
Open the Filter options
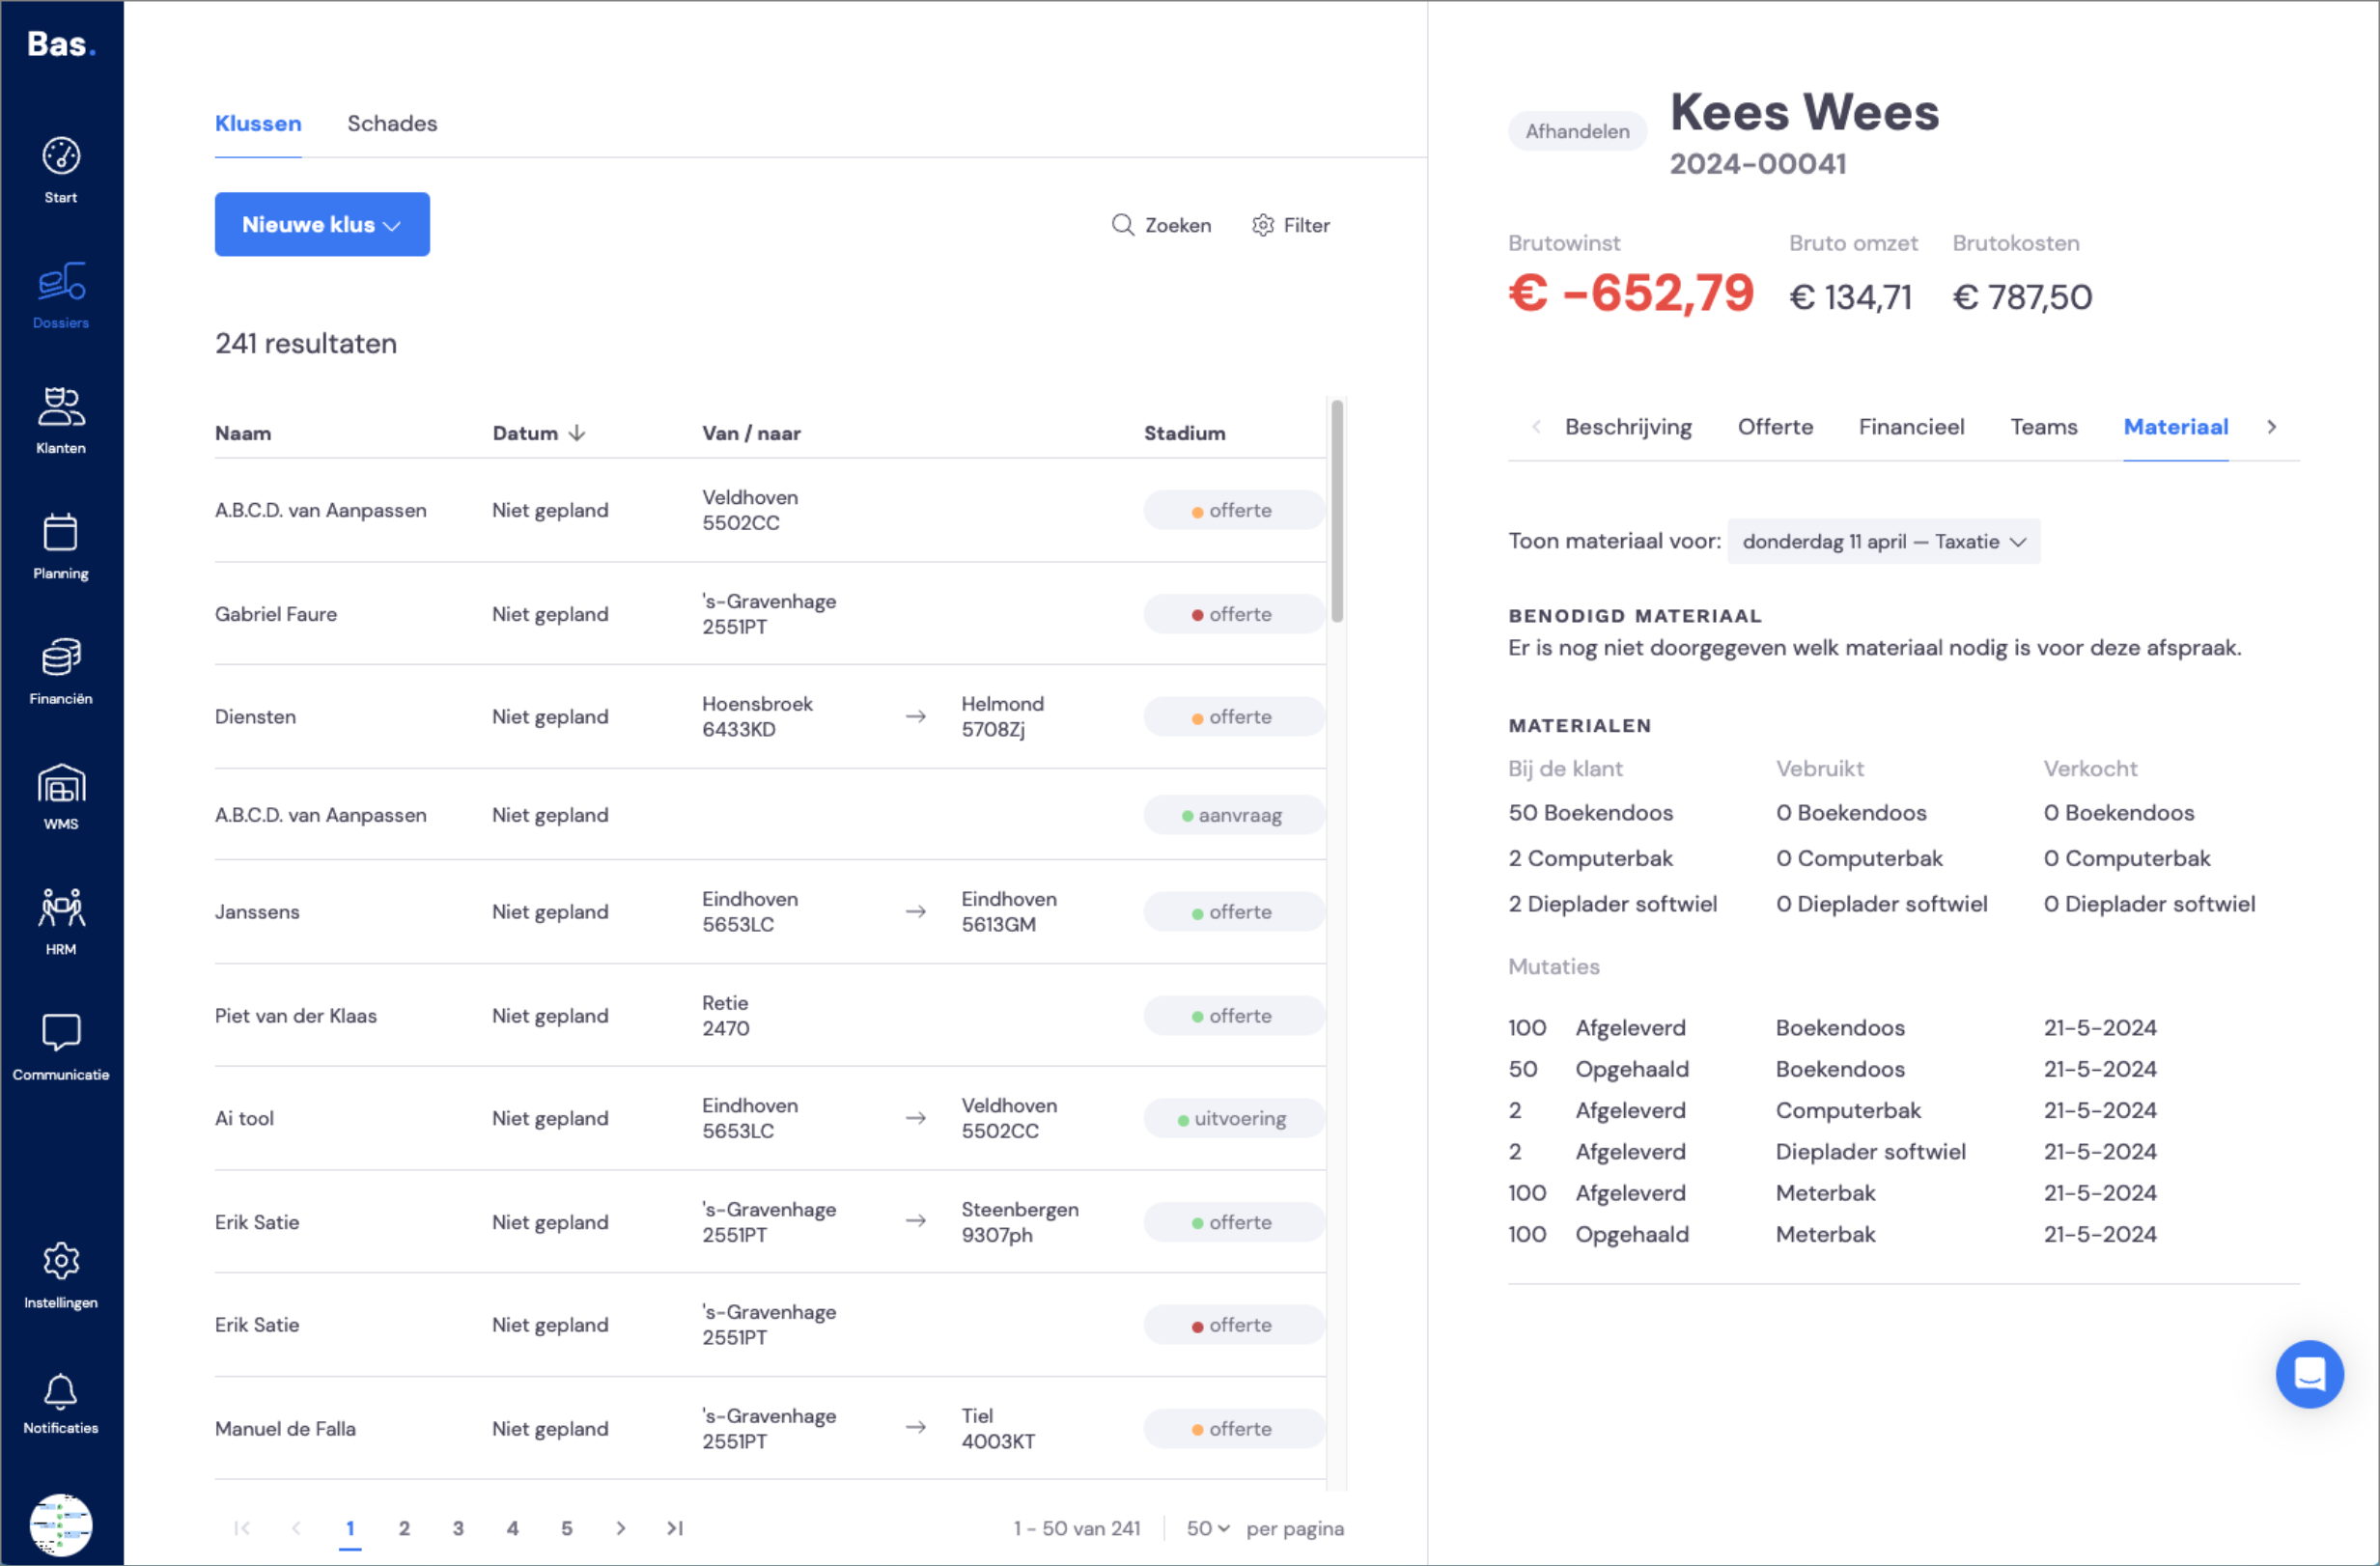point(1291,225)
